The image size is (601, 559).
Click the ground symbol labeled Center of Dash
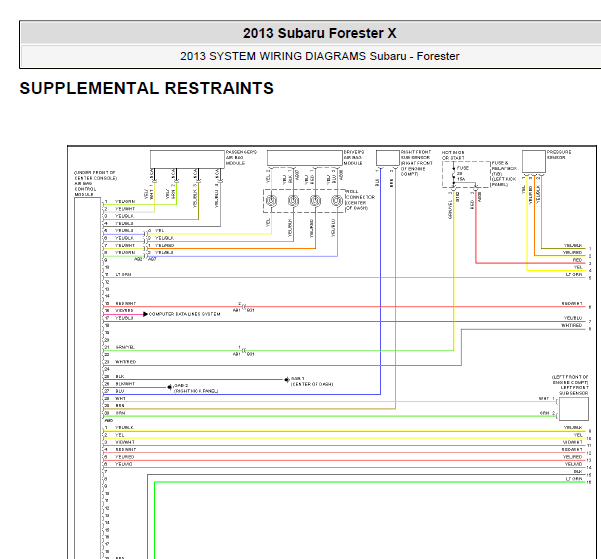[287, 380]
